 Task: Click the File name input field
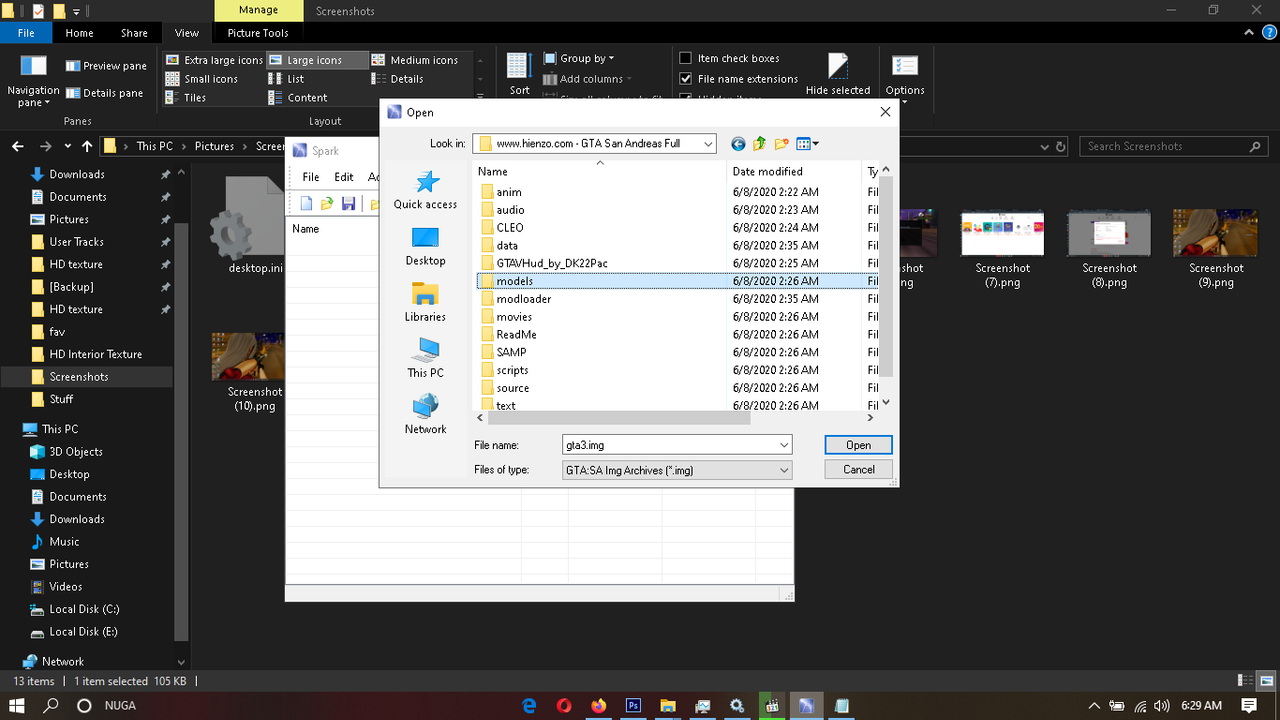(670, 445)
